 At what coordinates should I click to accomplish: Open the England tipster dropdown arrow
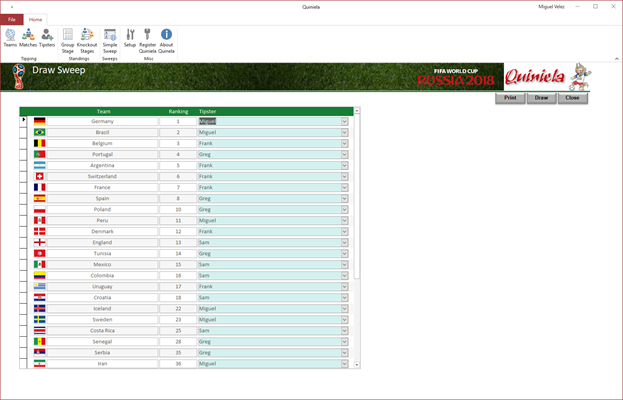point(344,242)
